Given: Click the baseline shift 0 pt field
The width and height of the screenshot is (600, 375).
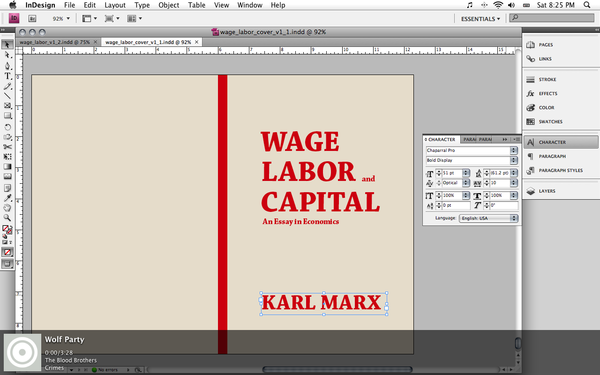Looking at the screenshot, I should pyautogui.click(x=456, y=206).
